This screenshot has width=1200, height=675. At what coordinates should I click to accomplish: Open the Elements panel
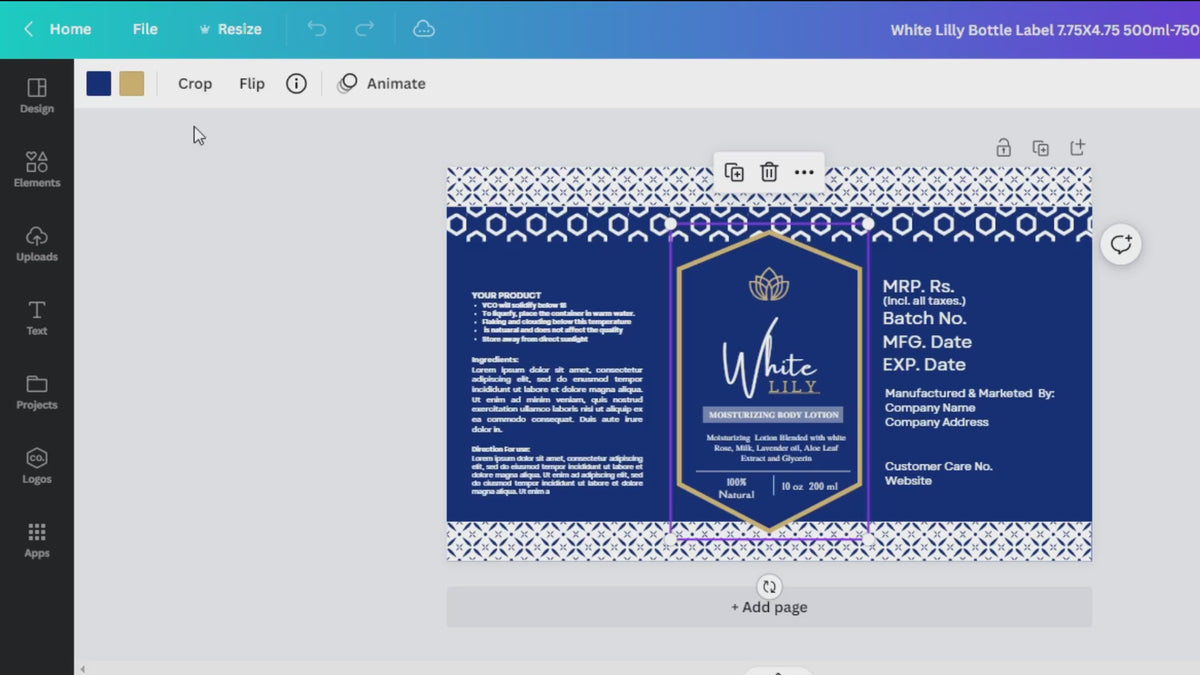(x=37, y=169)
